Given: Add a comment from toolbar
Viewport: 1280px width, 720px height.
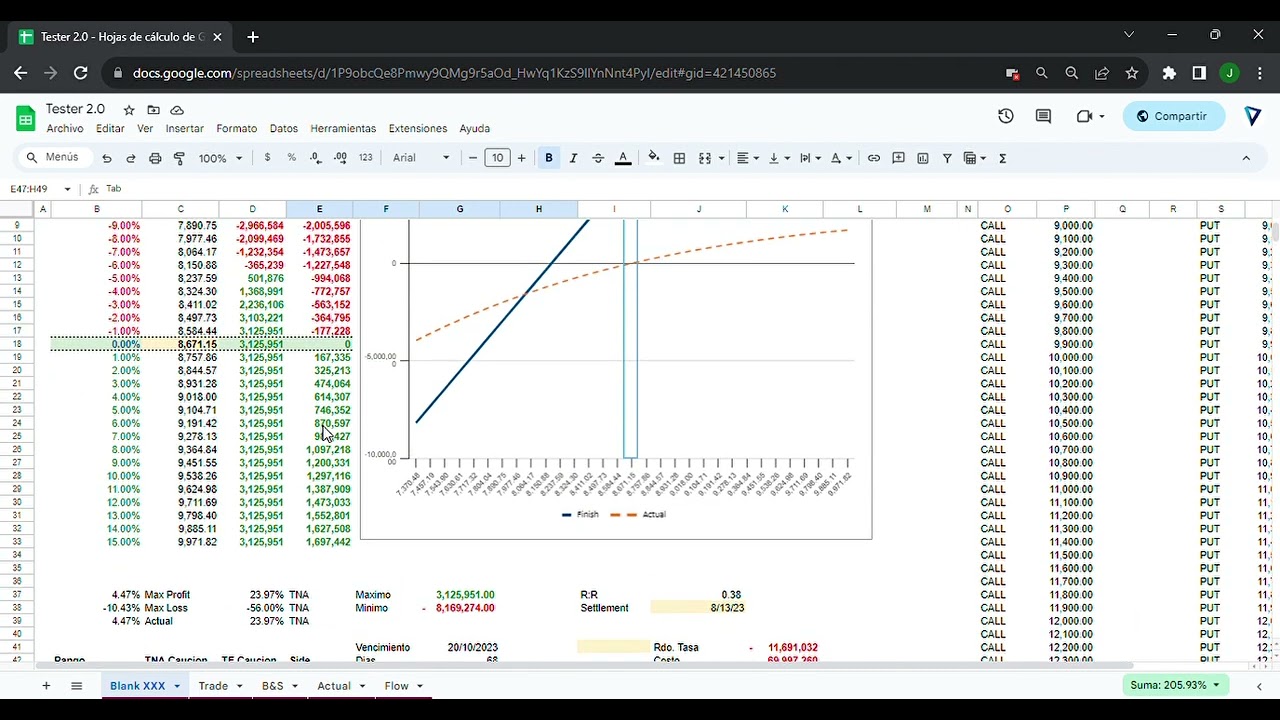Looking at the screenshot, I should coord(898,158).
